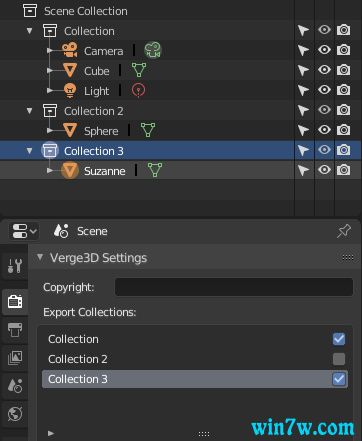Screen dimensions: 362x441
Task: Select the Cube mesh data icon
Action: tap(139, 70)
